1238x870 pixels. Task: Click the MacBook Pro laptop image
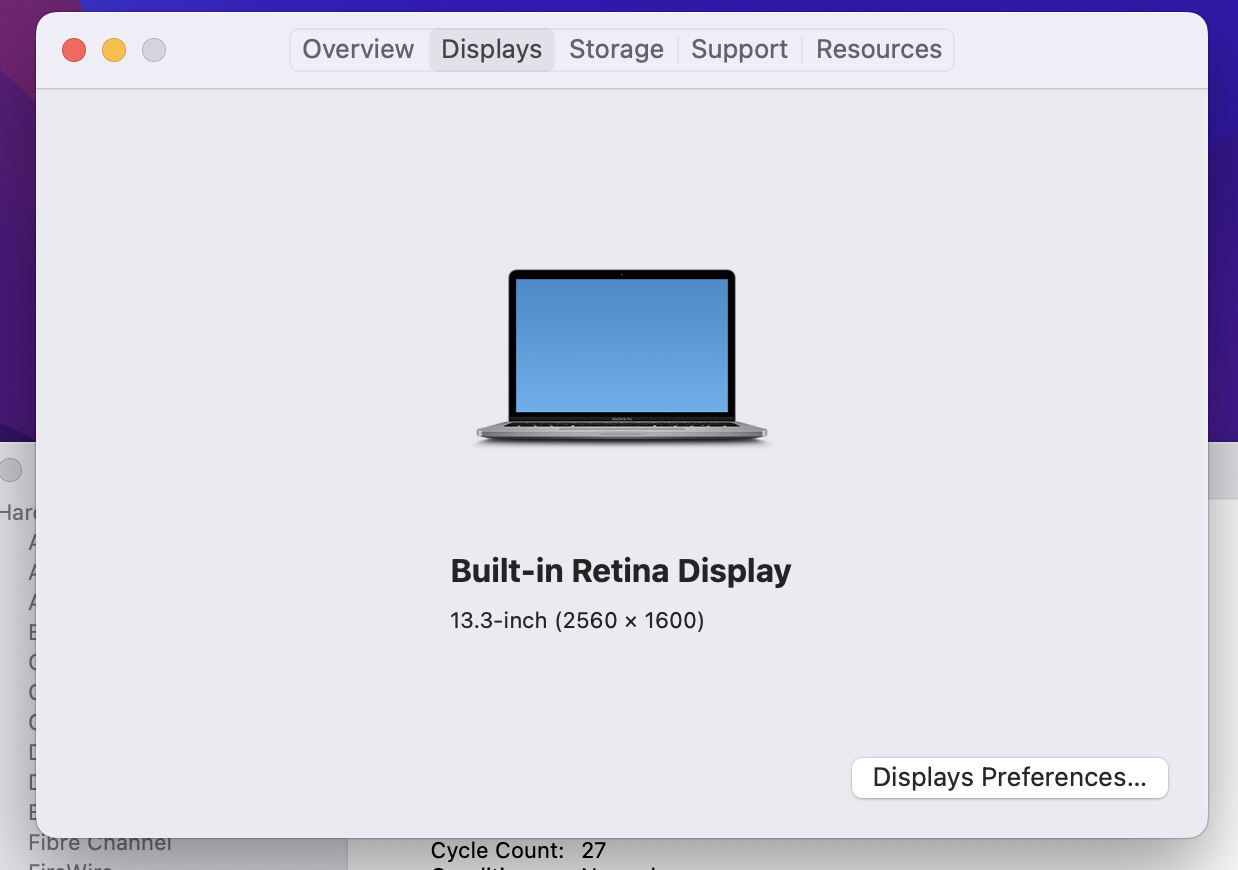click(x=621, y=355)
